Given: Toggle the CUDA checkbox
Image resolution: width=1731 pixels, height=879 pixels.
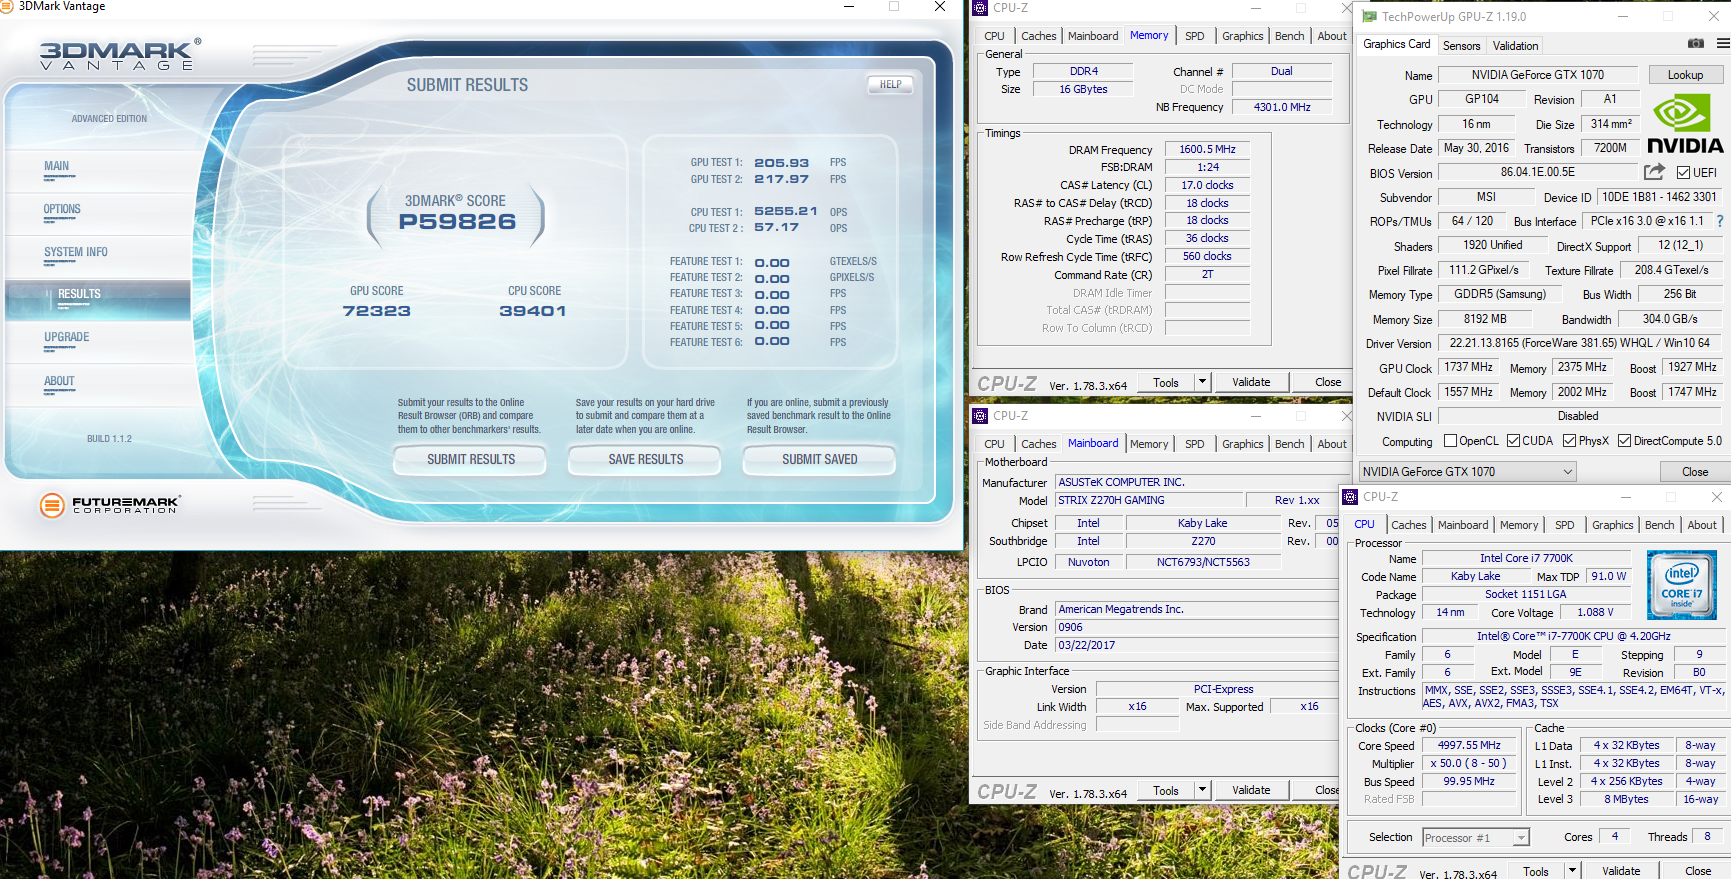Looking at the screenshot, I should coord(1514,441).
